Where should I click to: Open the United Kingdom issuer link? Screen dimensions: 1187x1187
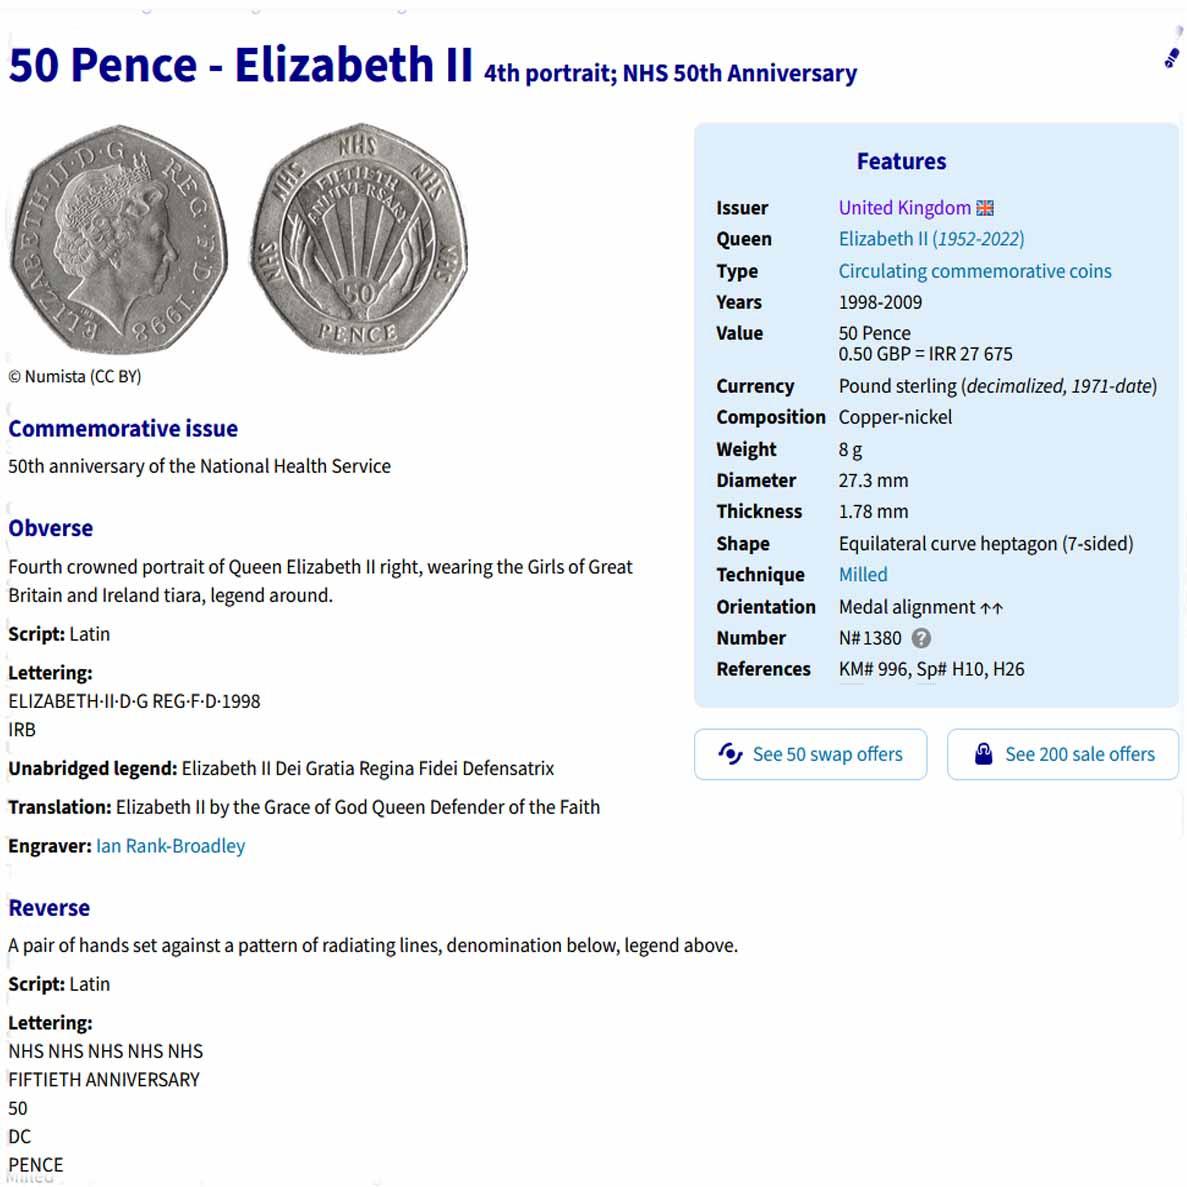(x=904, y=208)
